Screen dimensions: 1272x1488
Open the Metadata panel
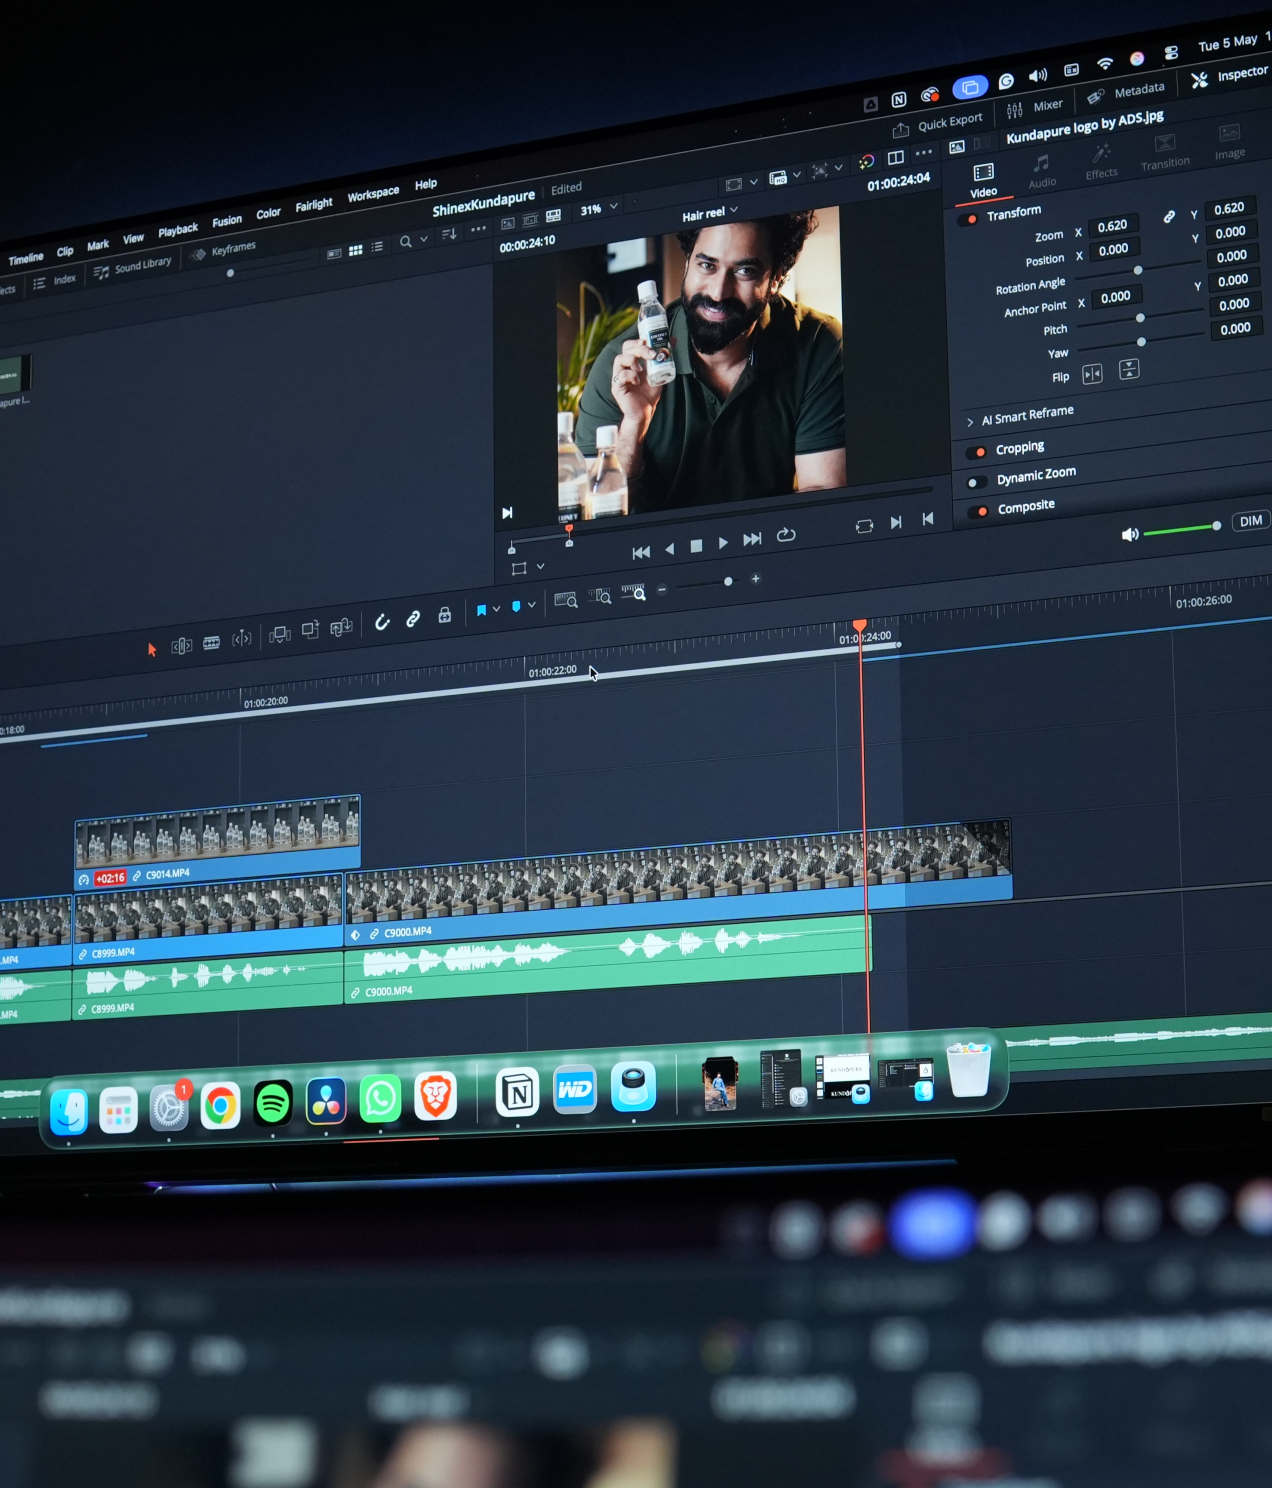tap(1126, 92)
